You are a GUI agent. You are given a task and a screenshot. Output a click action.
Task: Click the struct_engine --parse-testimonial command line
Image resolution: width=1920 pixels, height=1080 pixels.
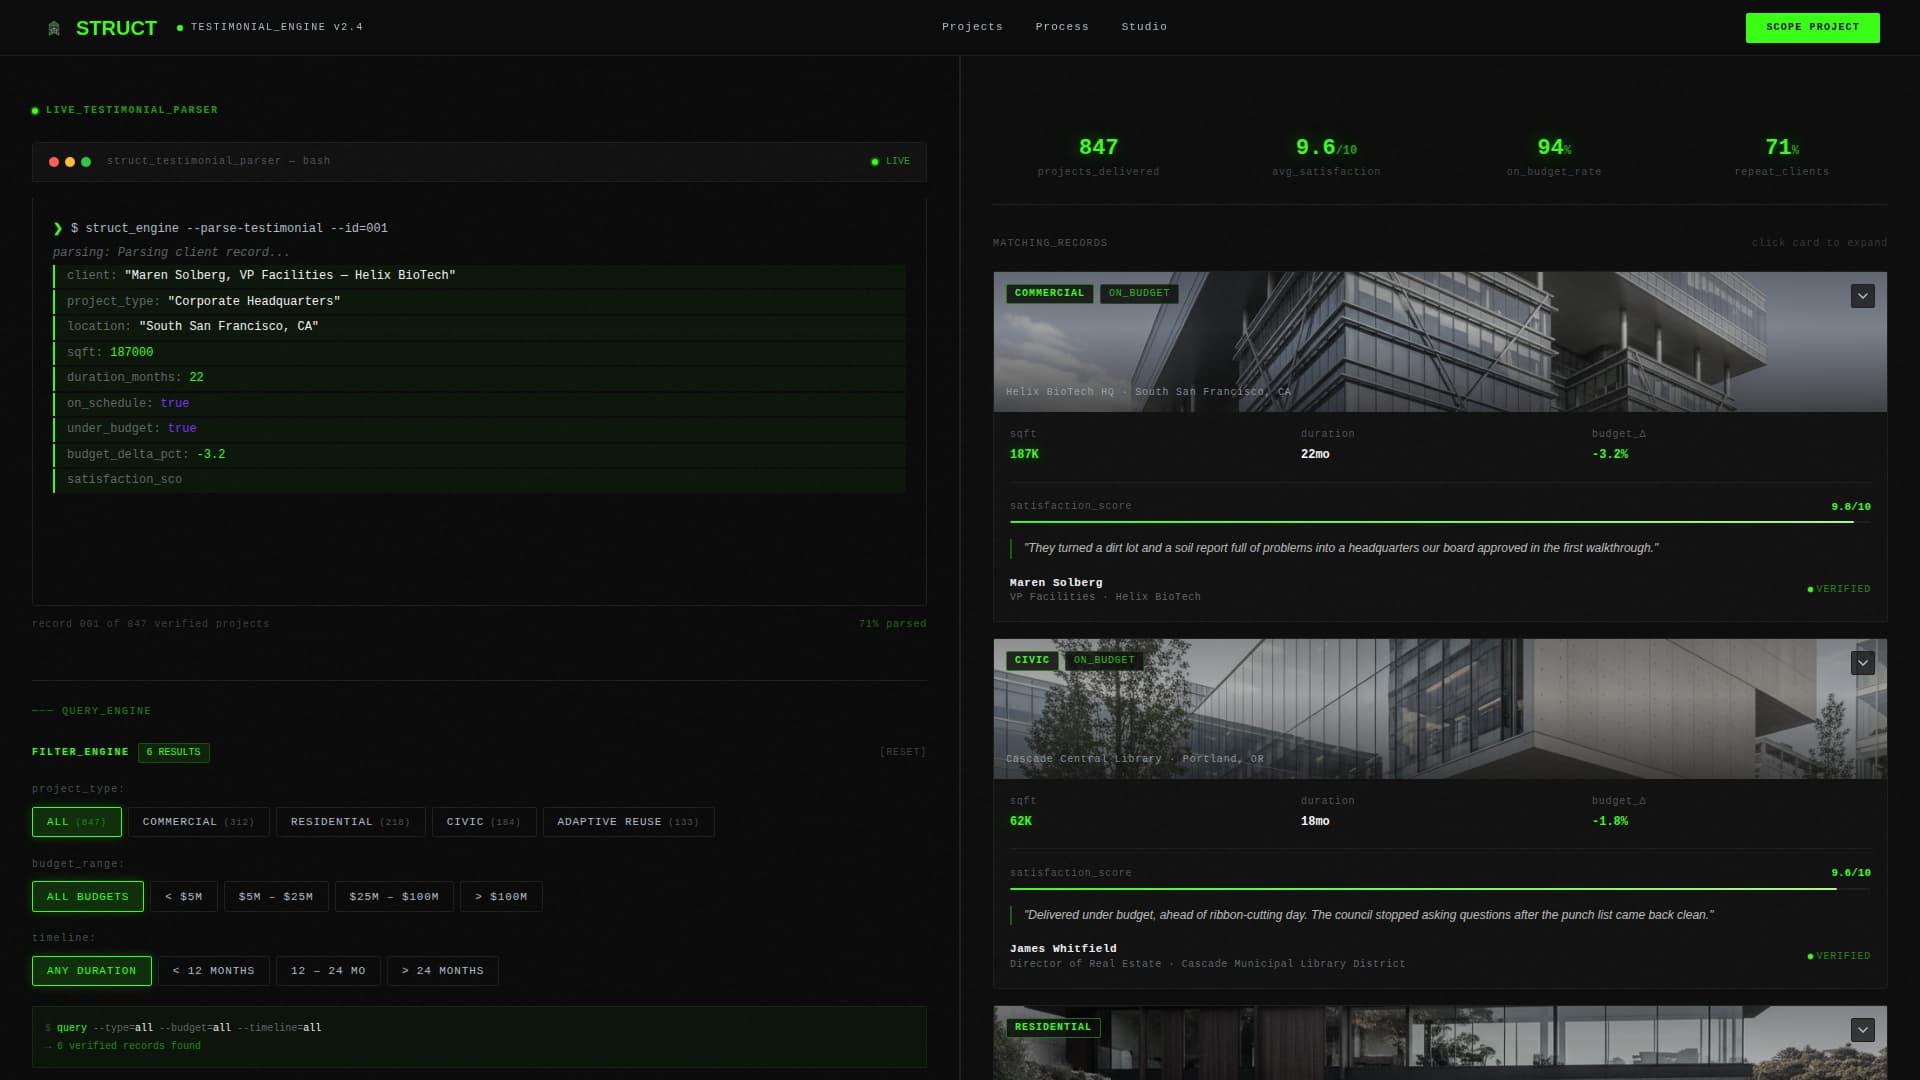(229, 228)
